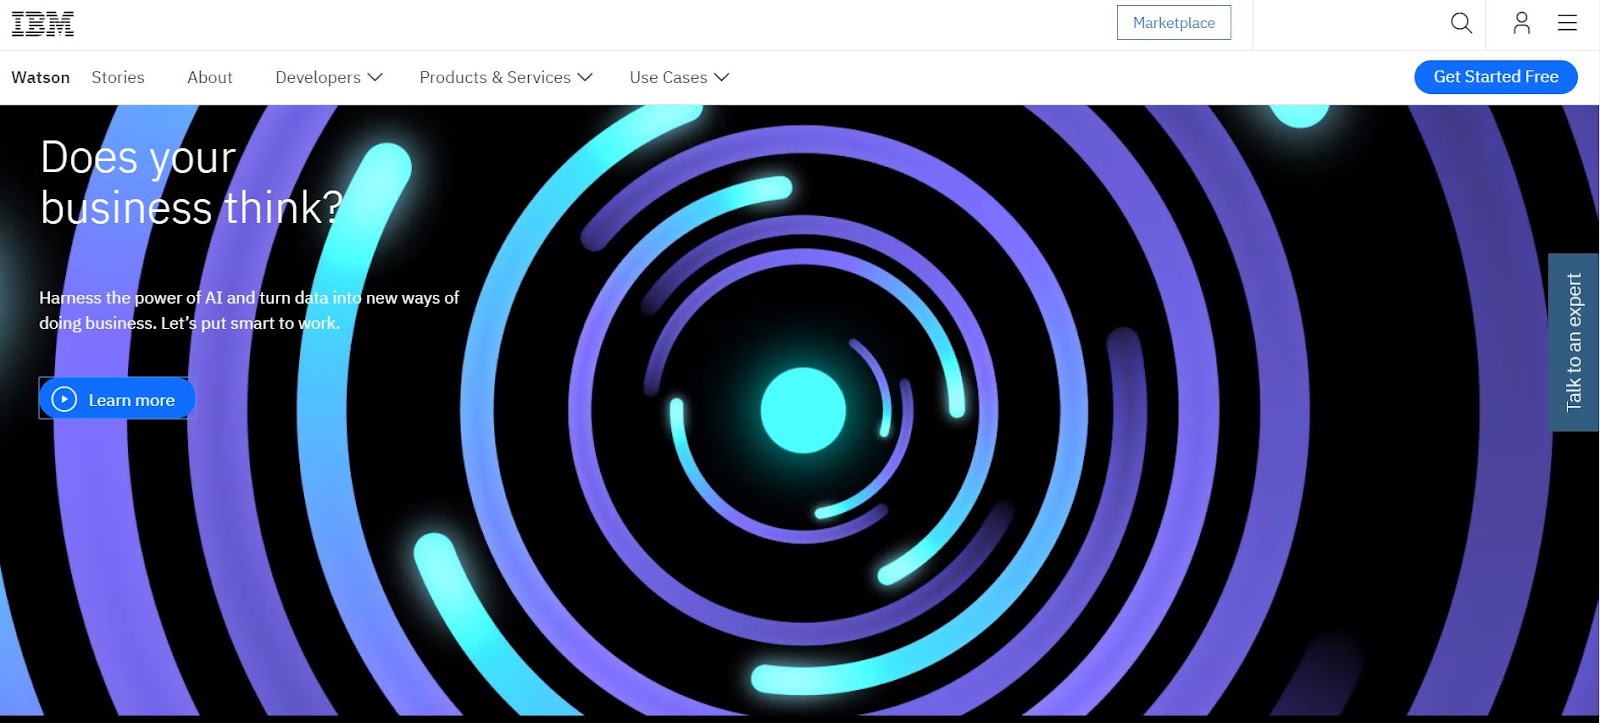This screenshot has height=723, width=1600.
Task: Open the About nav item
Action: tap(210, 77)
